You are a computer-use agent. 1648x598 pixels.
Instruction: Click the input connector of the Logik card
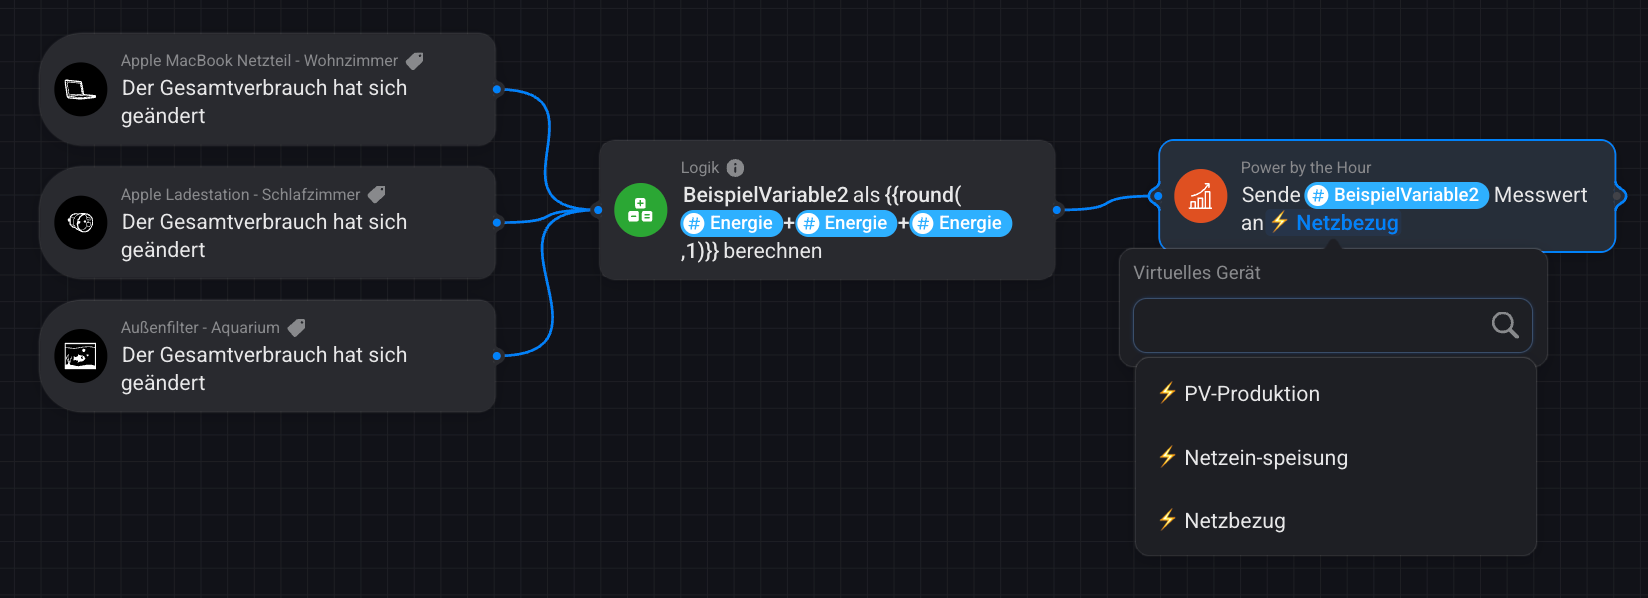(x=598, y=210)
